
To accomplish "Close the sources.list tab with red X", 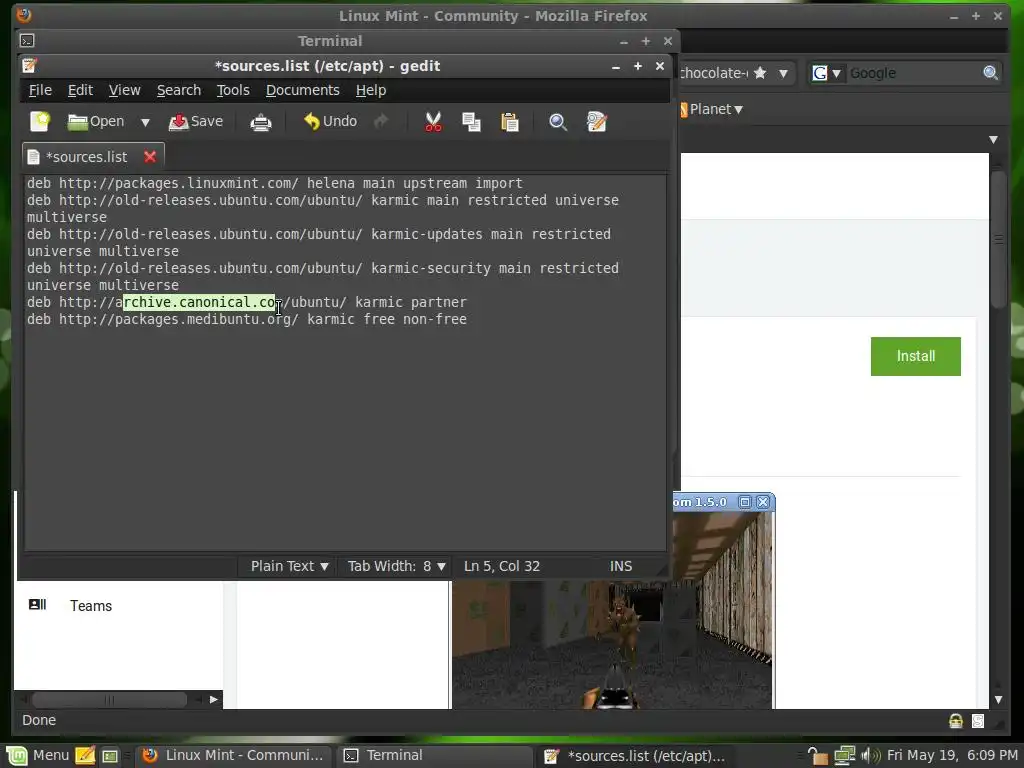I will click(150, 157).
